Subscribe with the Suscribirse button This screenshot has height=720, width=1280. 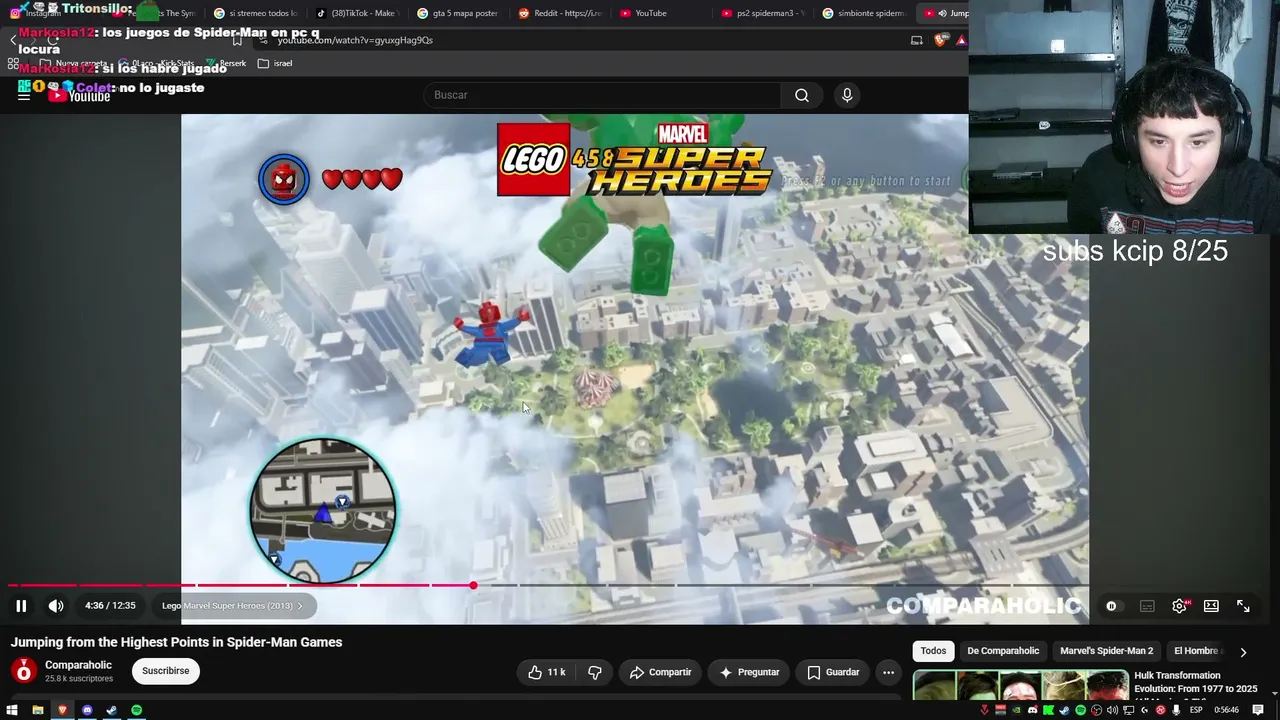coord(165,671)
